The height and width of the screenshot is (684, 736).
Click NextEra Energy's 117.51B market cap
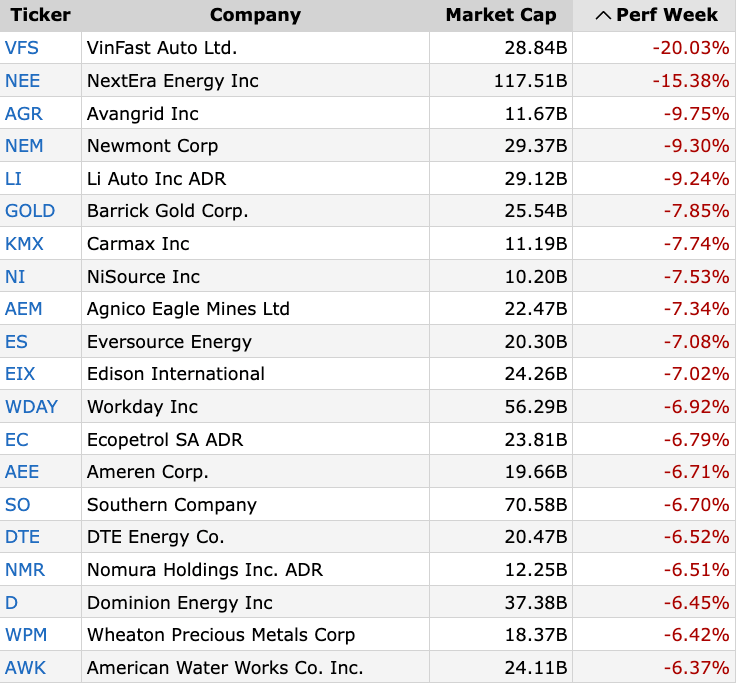530,81
